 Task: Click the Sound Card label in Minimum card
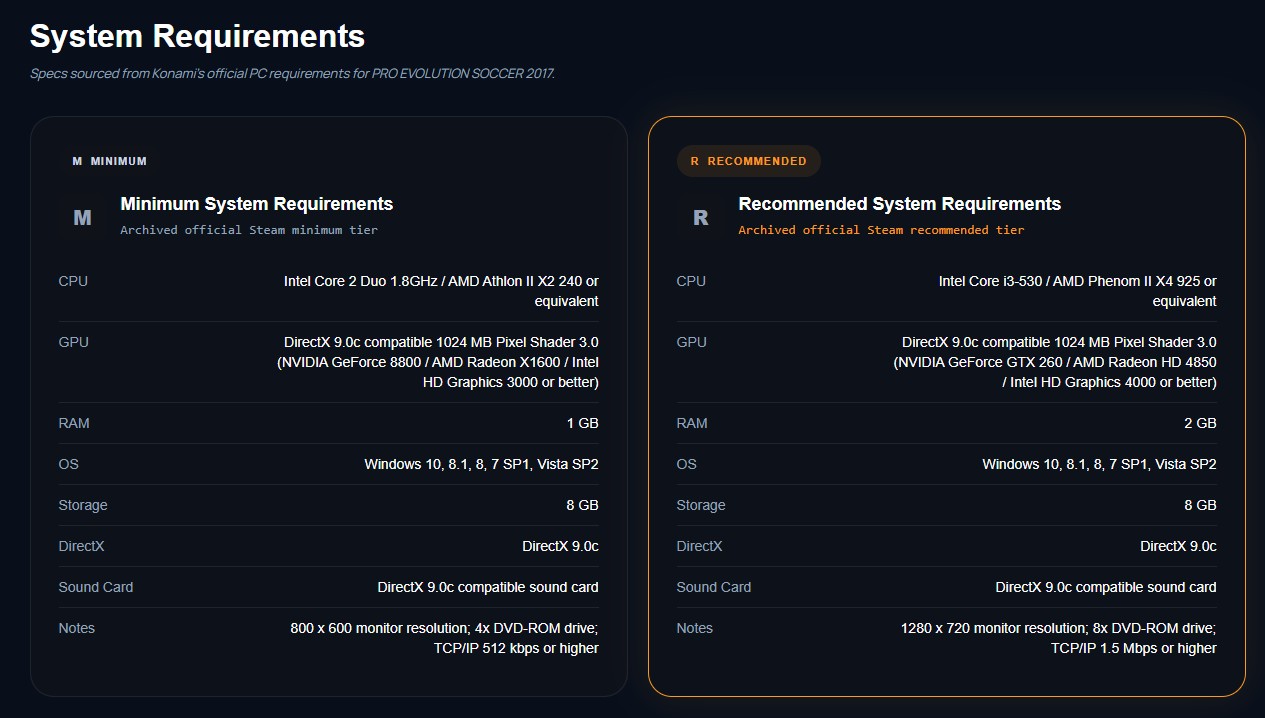click(96, 587)
